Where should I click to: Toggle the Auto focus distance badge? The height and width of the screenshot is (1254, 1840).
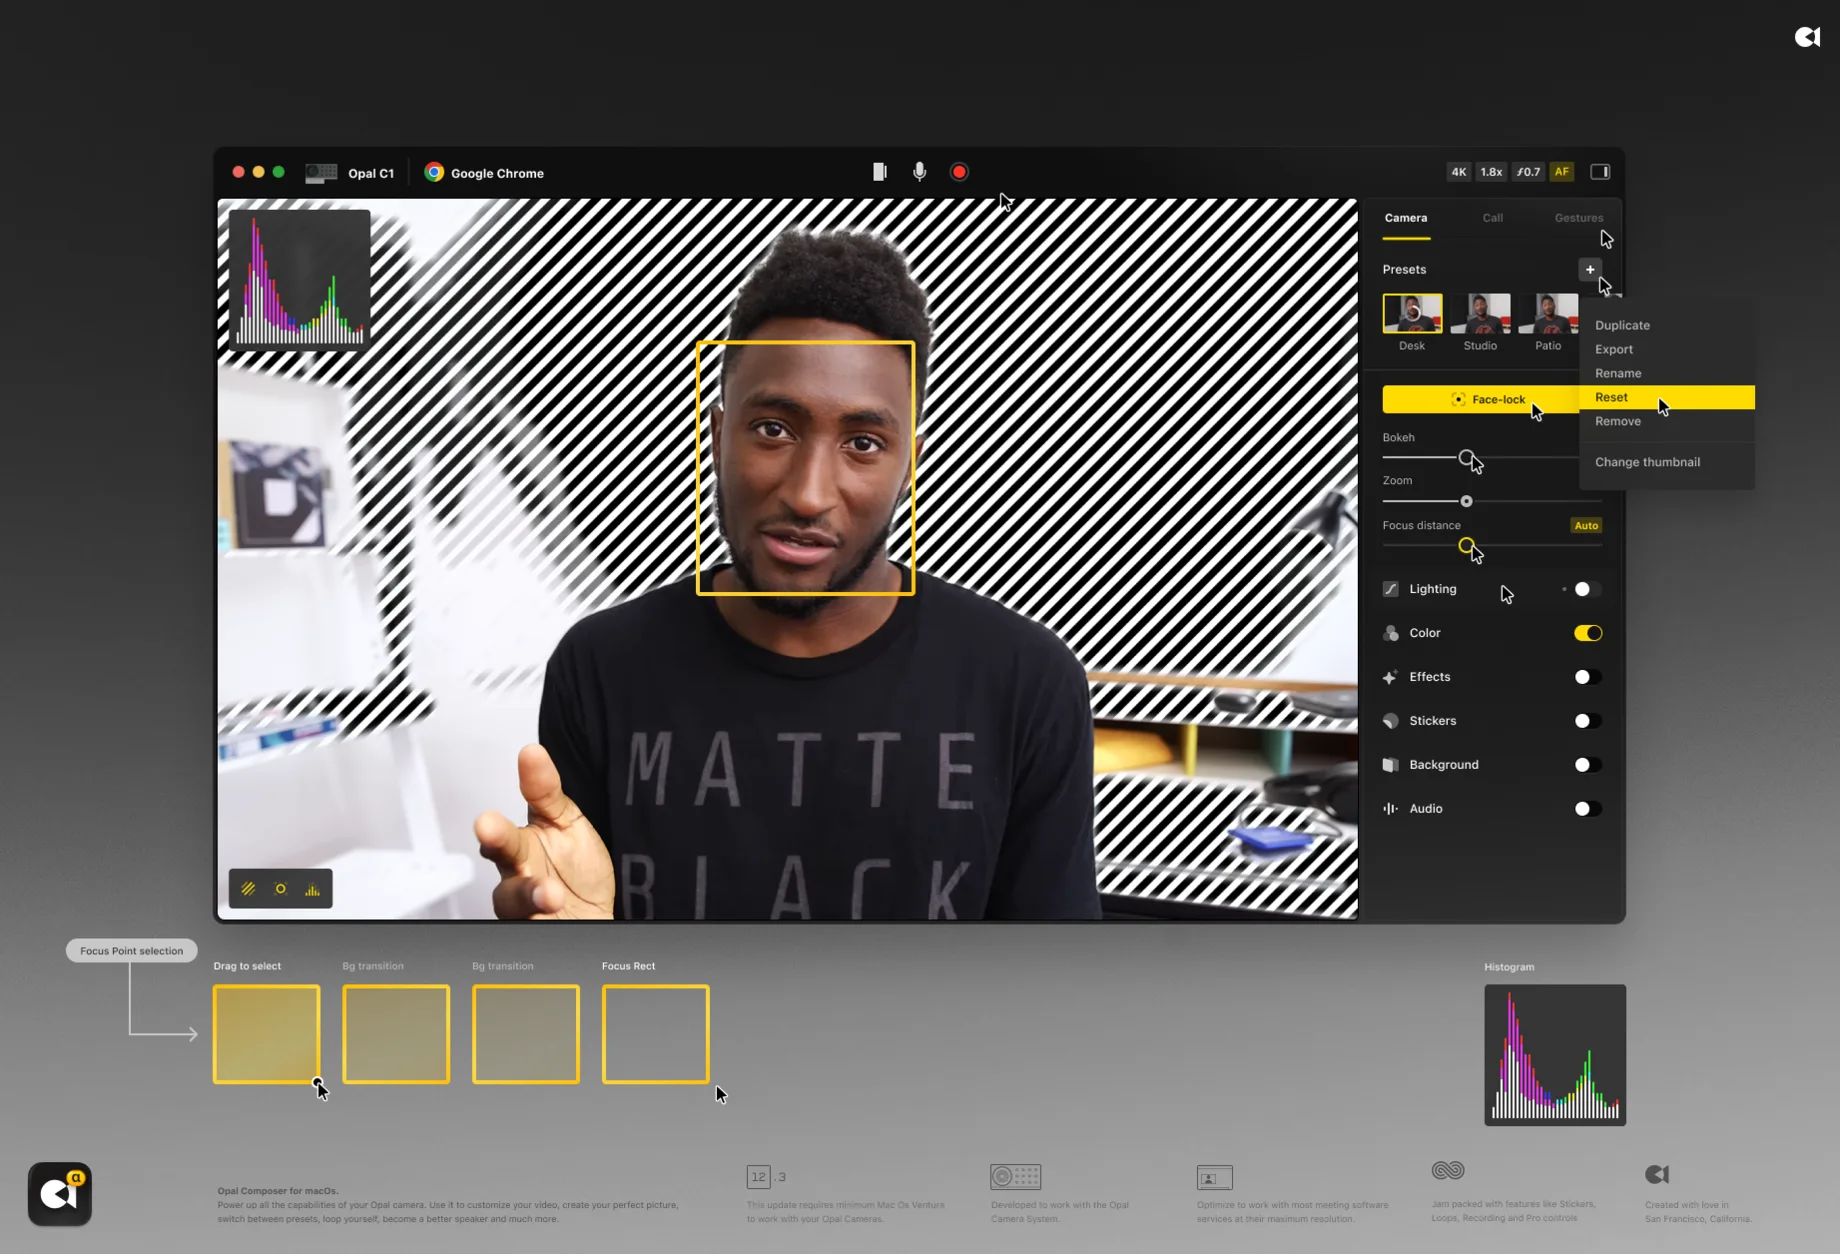click(x=1586, y=526)
